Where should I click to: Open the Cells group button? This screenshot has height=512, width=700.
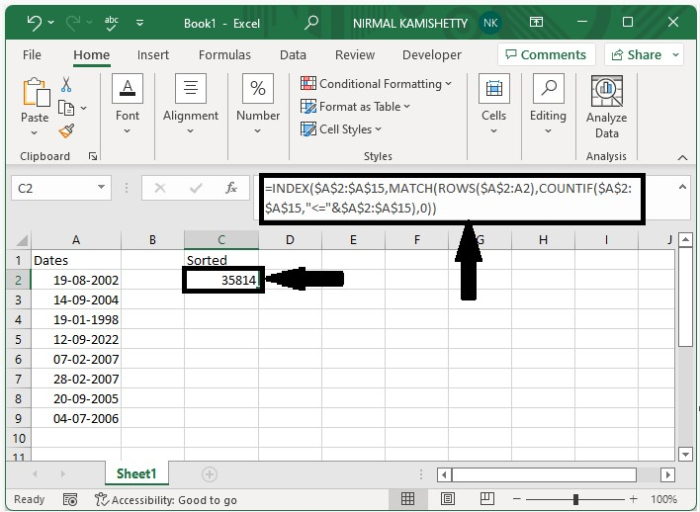coord(494,104)
